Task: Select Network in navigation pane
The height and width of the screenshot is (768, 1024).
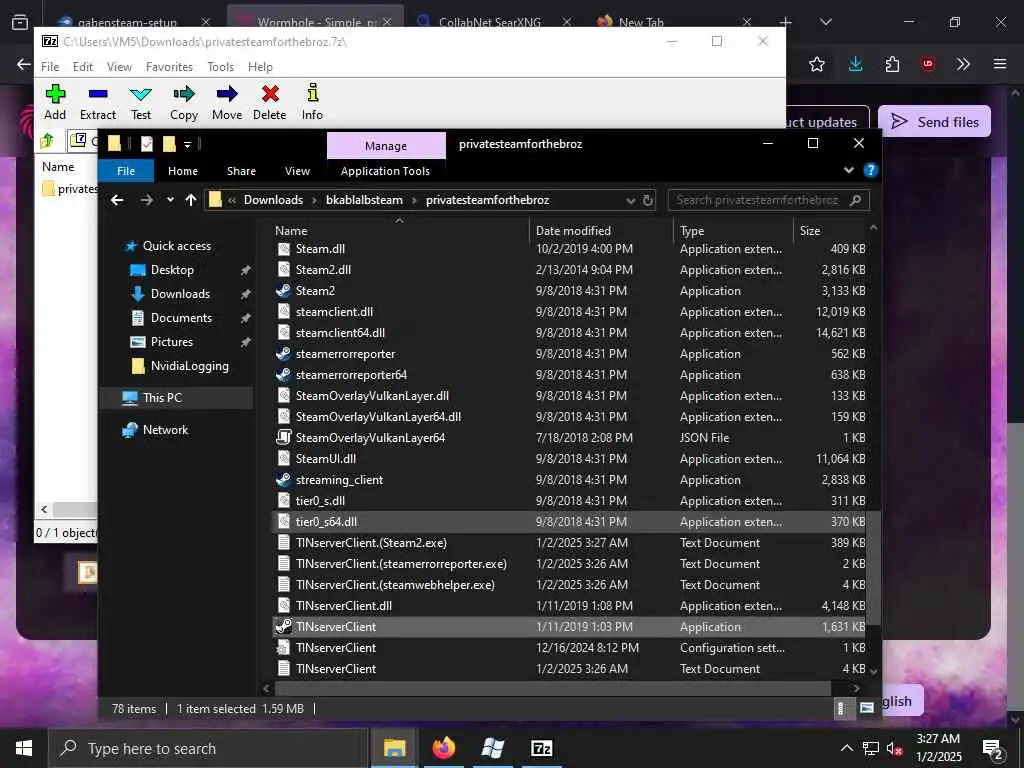Action: [165, 430]
